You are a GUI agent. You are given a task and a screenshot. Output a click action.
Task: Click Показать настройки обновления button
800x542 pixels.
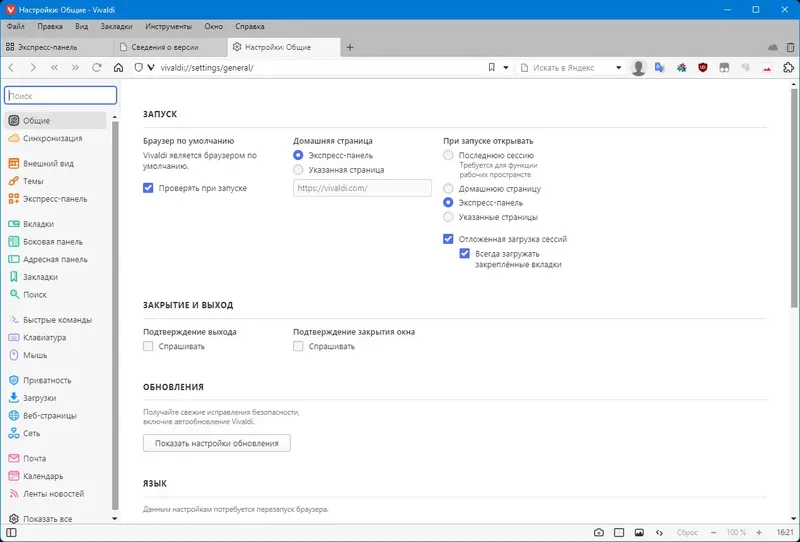pyautogui.click(x=217, y=443)
